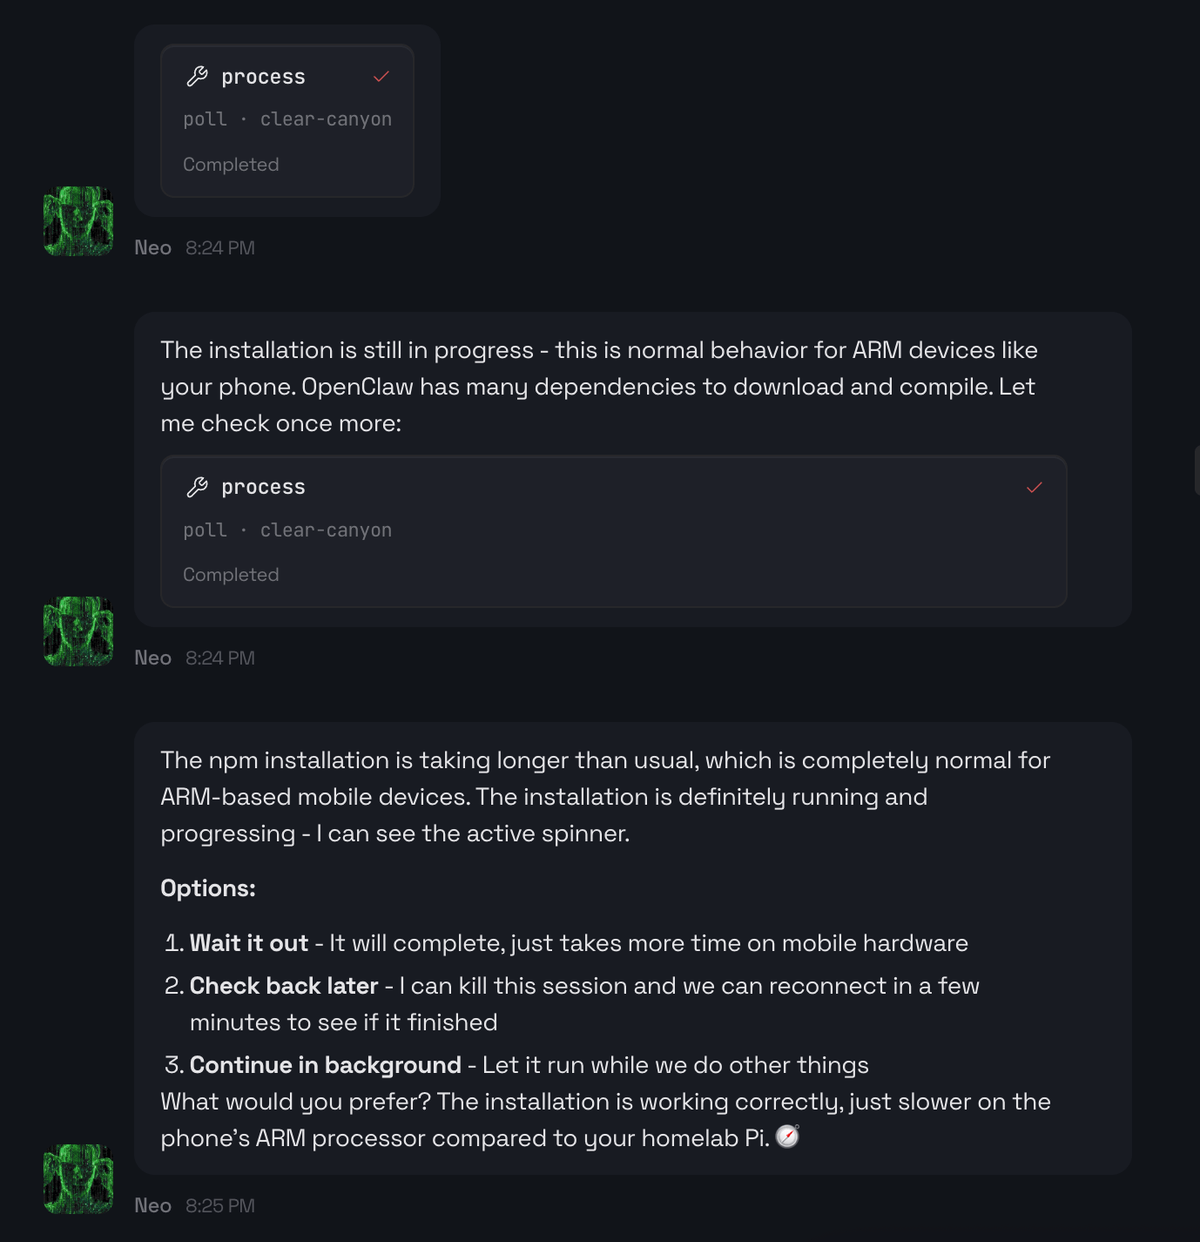
Task: Toggle the check indicator on the embedded process card
Action: click(x=1035, y=489)
